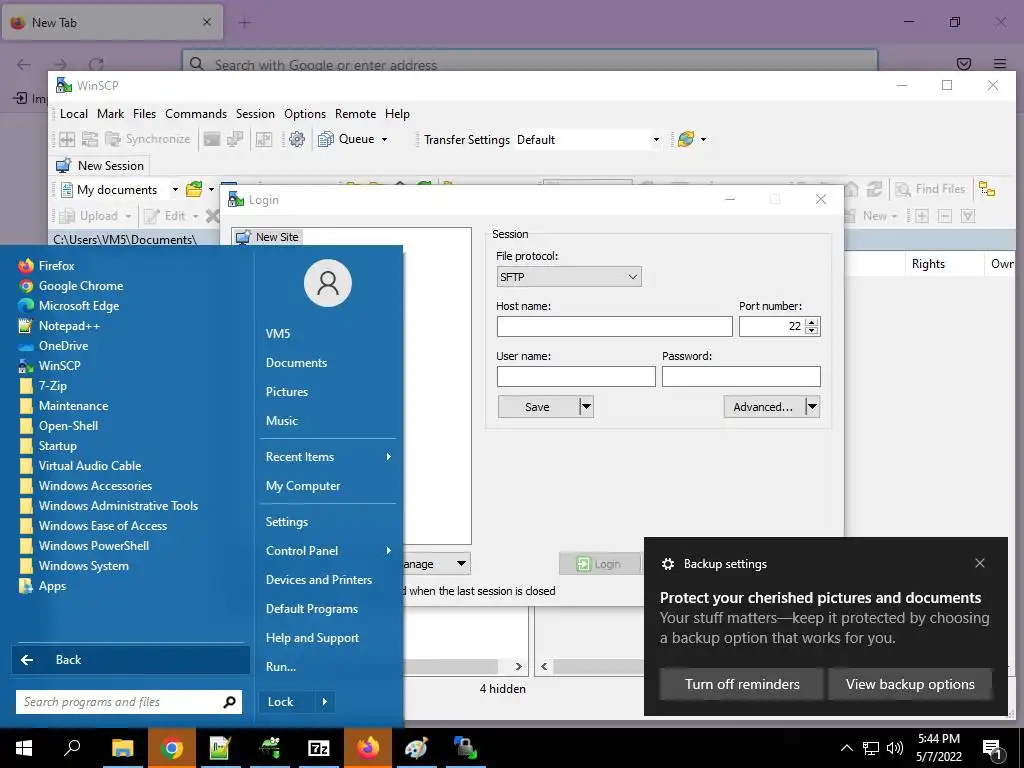Image resolution: width=1024 pixels, height=768 pixels.
Task: Click the Save button in Login dialog
Action: tap(538, 407)
